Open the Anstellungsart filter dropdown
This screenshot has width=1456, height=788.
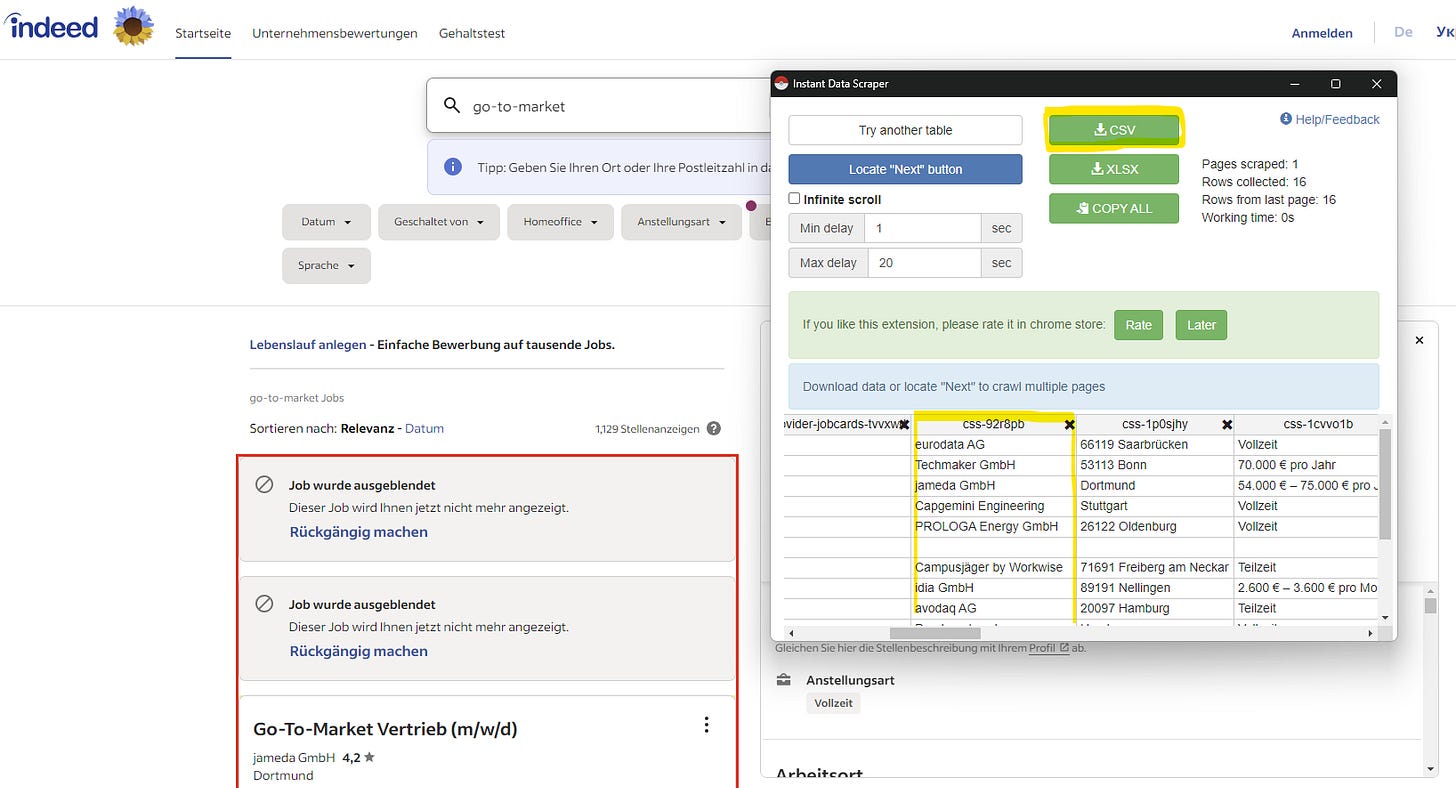pyautogui.click(x=681, y=222)
